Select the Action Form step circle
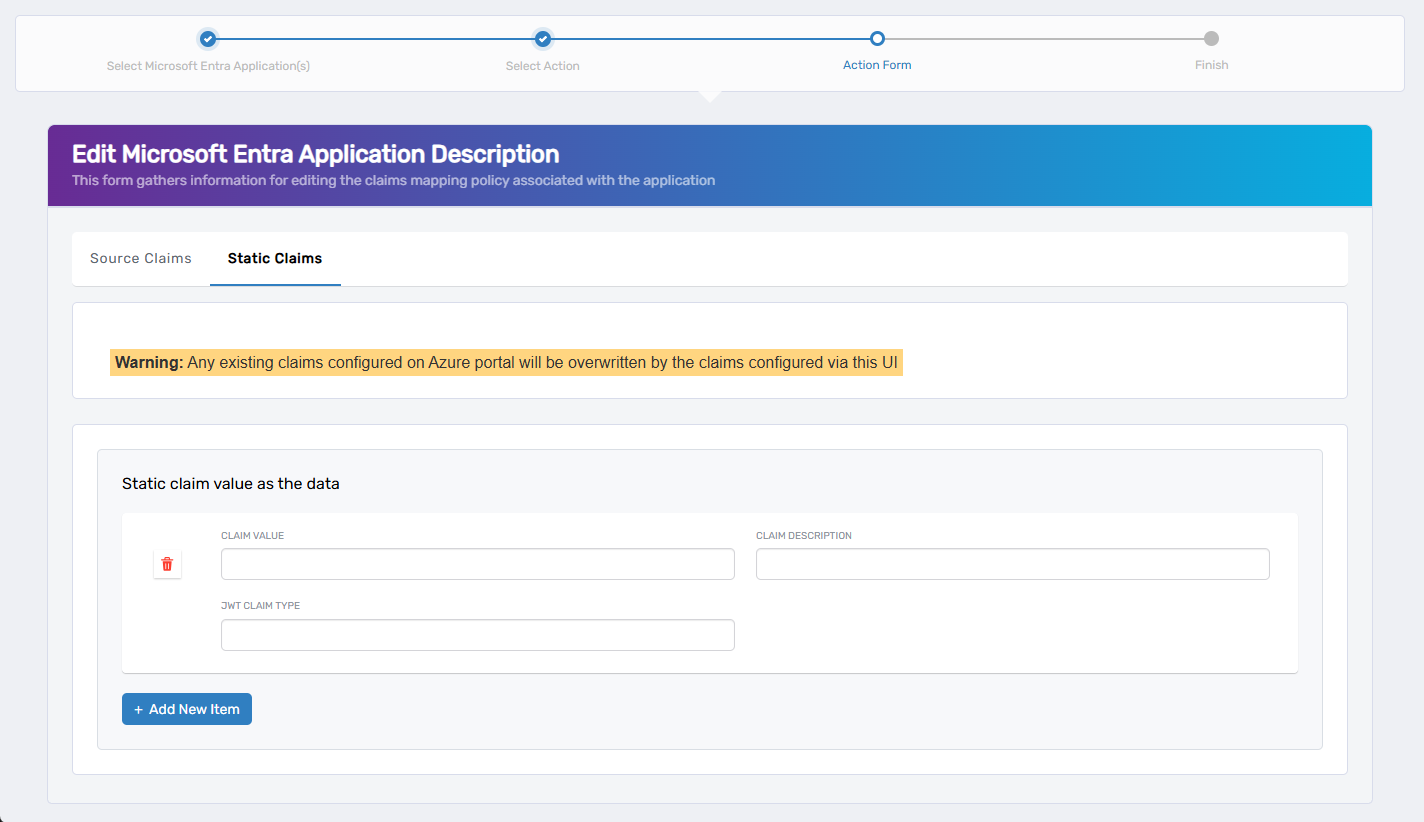The width and height of the screenshot is (1424, 822). (877, 39)
